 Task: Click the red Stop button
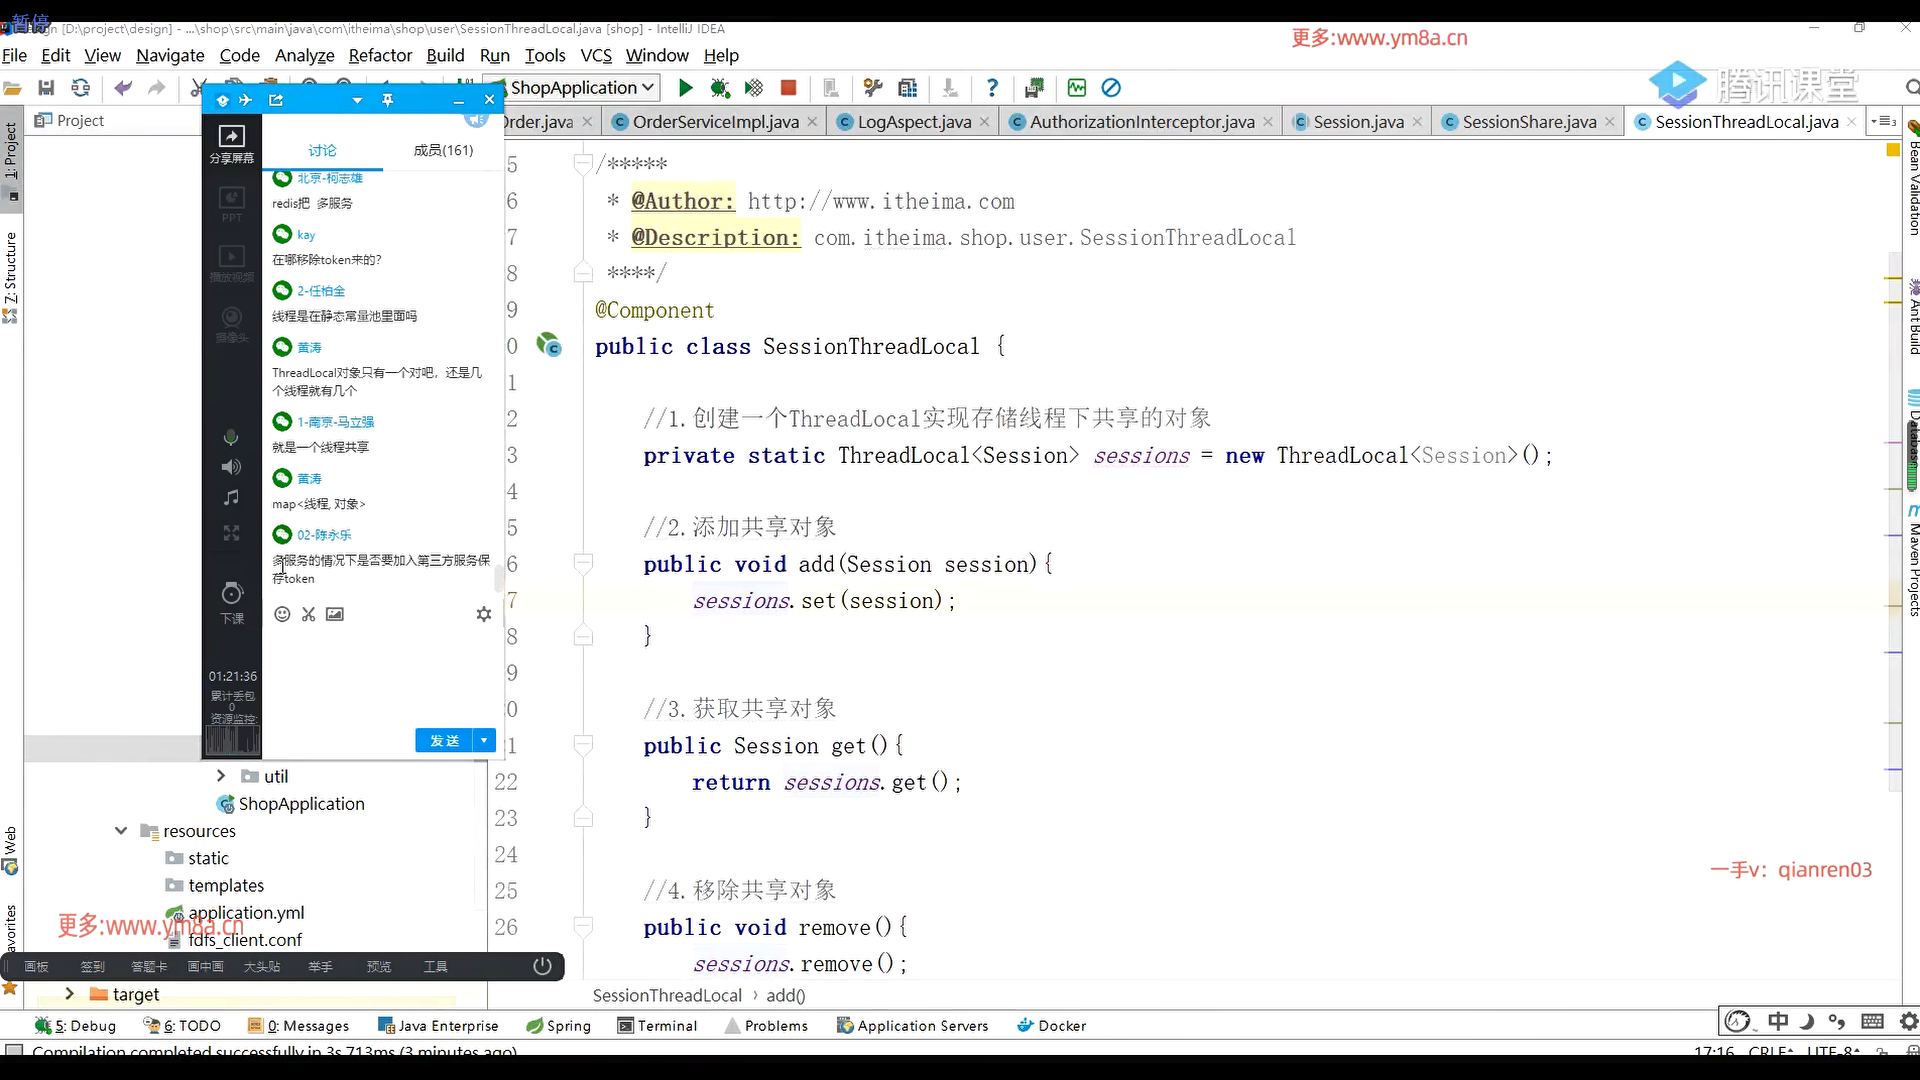[788, 88]
